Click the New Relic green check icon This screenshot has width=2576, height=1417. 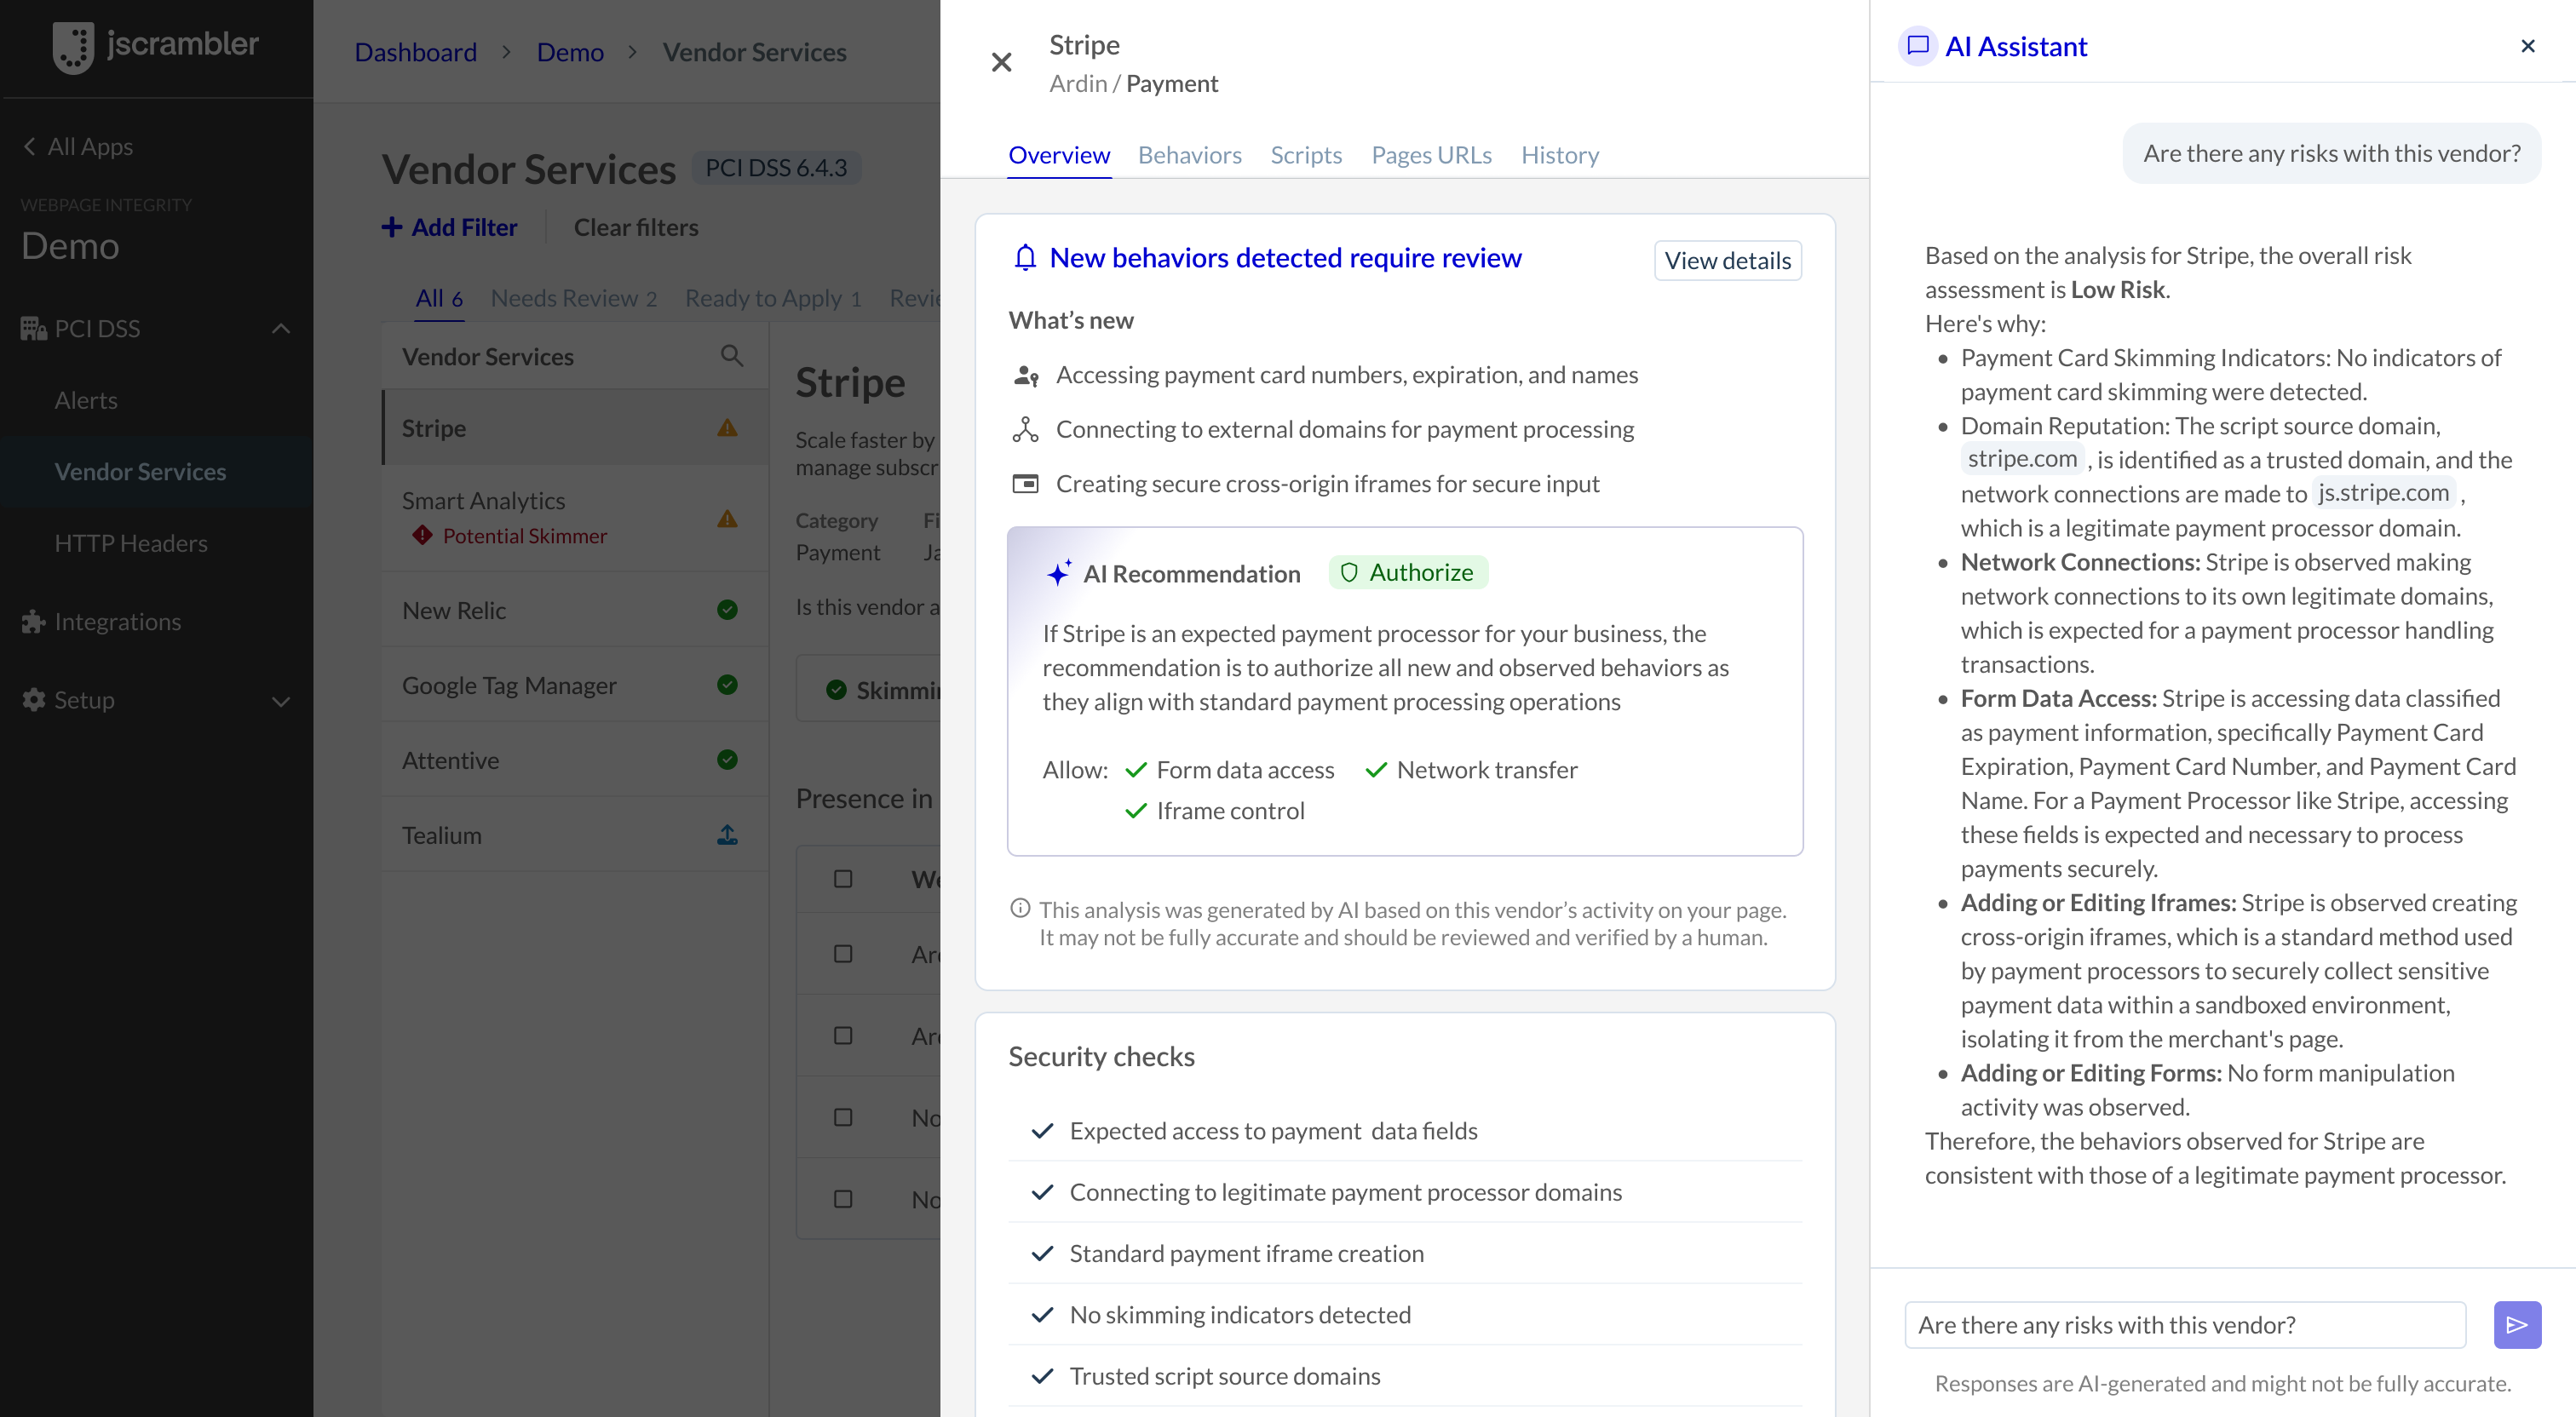(727, 610)
